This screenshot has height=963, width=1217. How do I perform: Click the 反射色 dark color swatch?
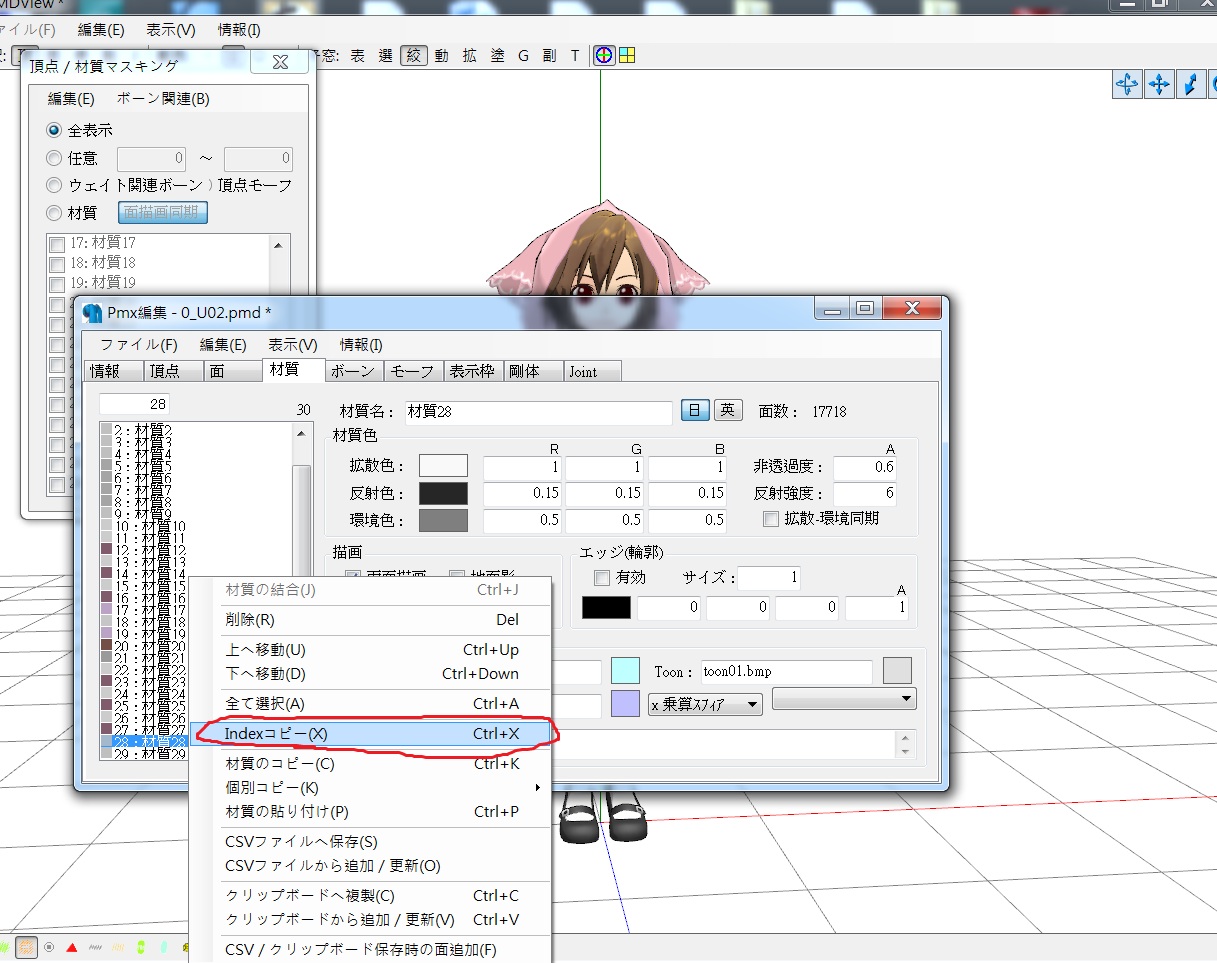tap(443, 493)
